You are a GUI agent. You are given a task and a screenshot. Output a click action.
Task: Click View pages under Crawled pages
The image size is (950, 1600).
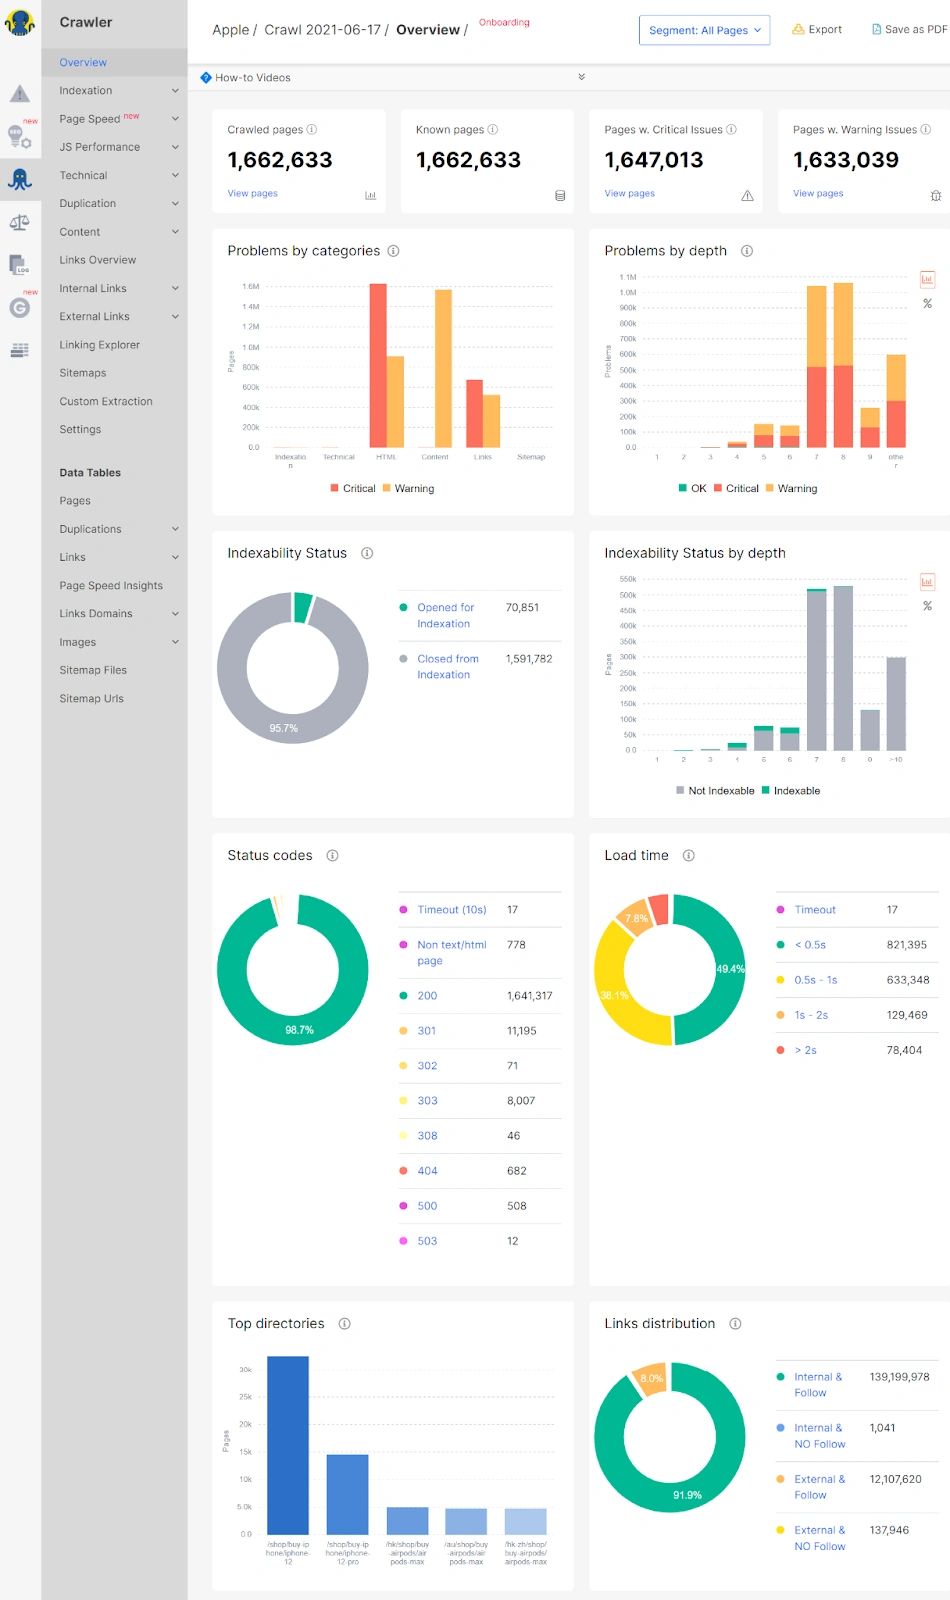252,194
